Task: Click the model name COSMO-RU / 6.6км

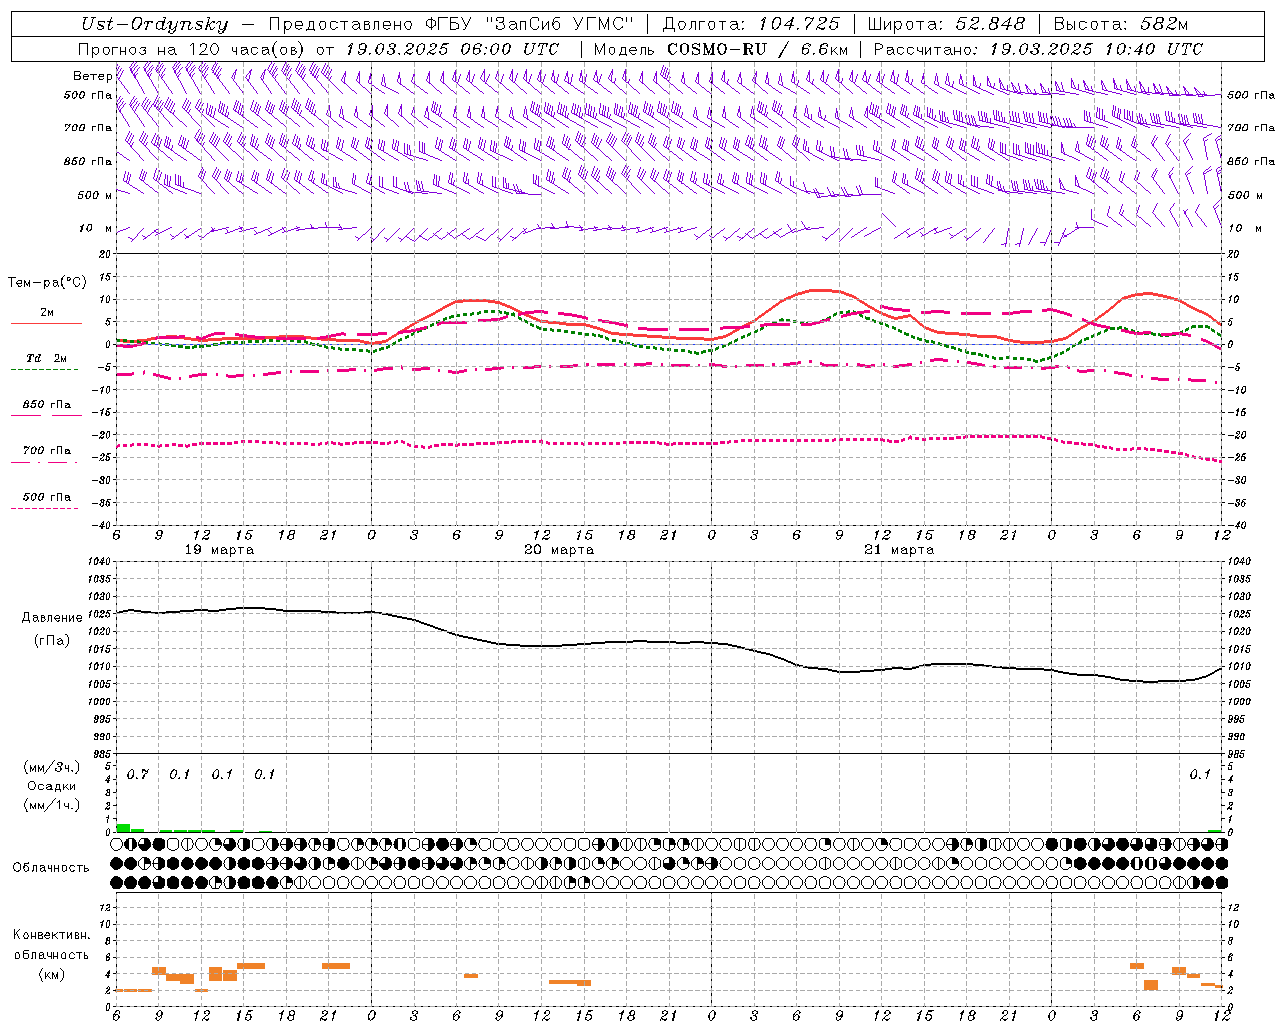Action: click(758, 49)
